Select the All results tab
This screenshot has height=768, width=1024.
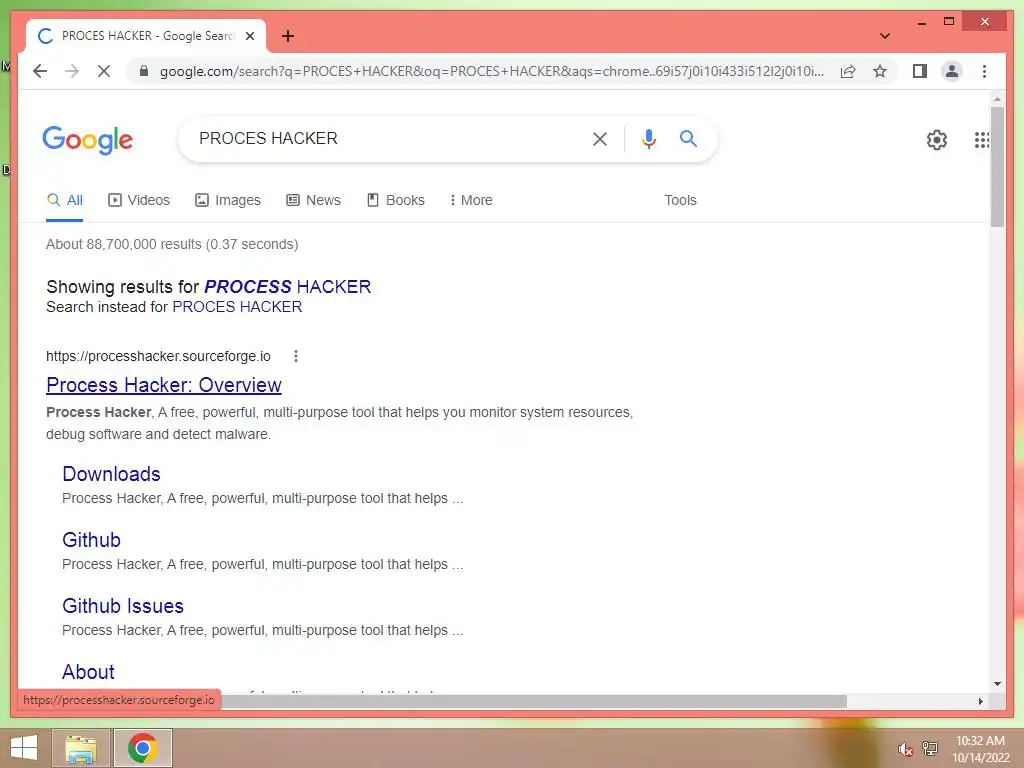[65, 200]
